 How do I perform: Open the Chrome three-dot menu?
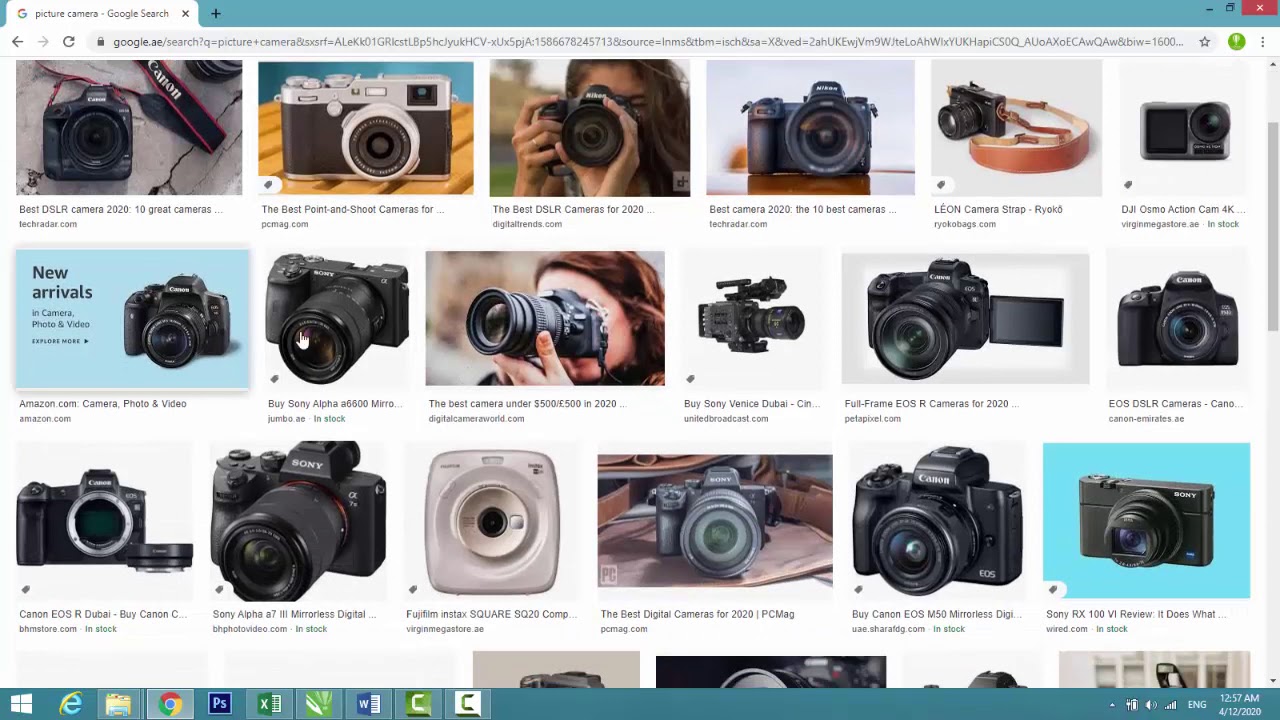tap(1263, 42)
